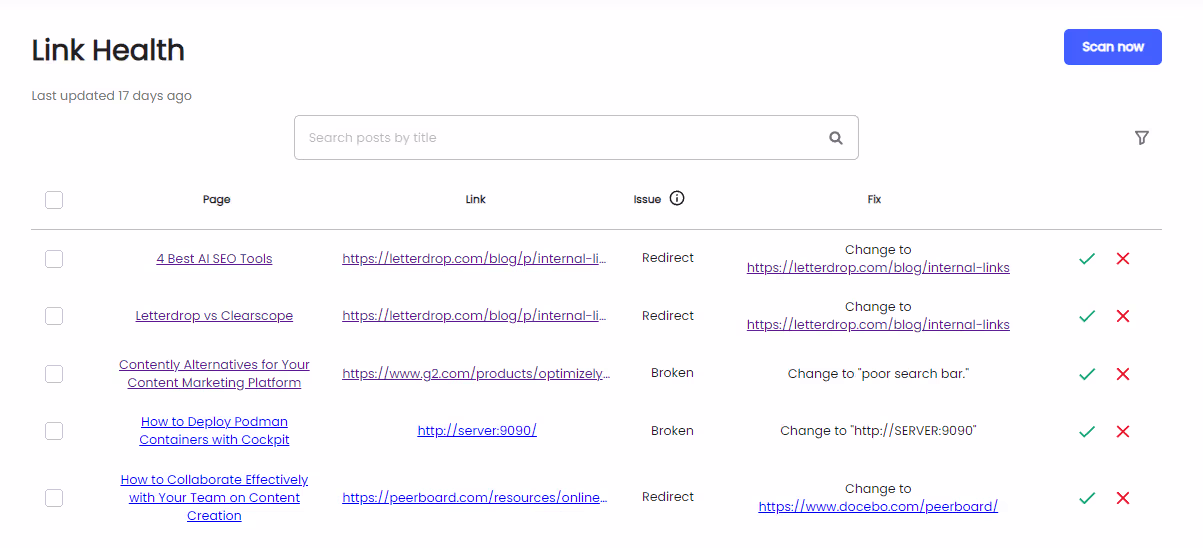Open Contently Alternatives page link
1203x548 pixels.
pos(214,374)
